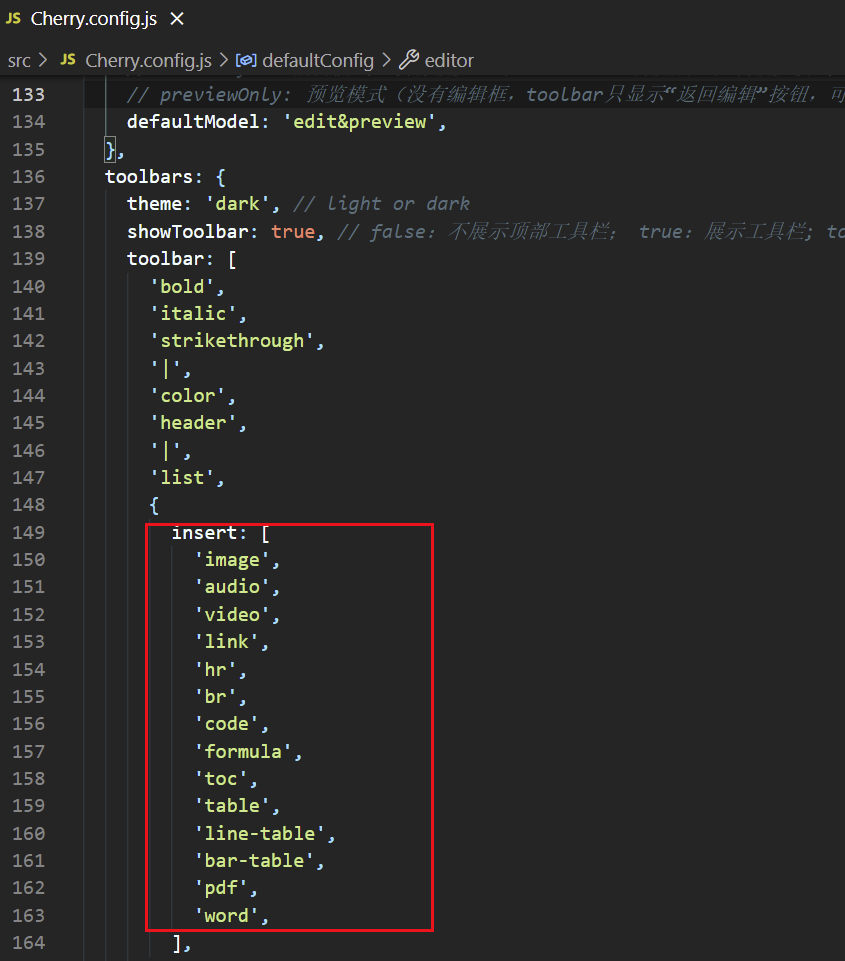This screenshot has height=961, width=845.
Task: Click the 'toc' string
Action: (221, 778)
